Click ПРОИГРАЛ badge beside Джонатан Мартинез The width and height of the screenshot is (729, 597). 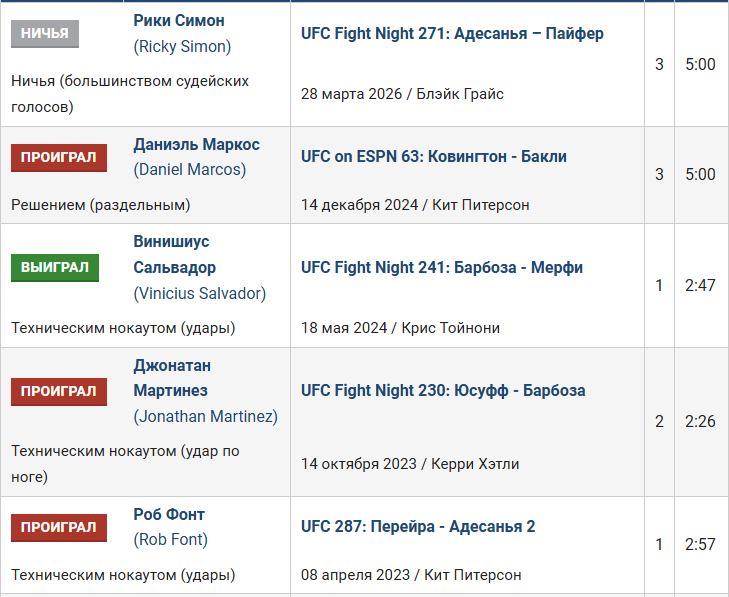coord(59,391)
